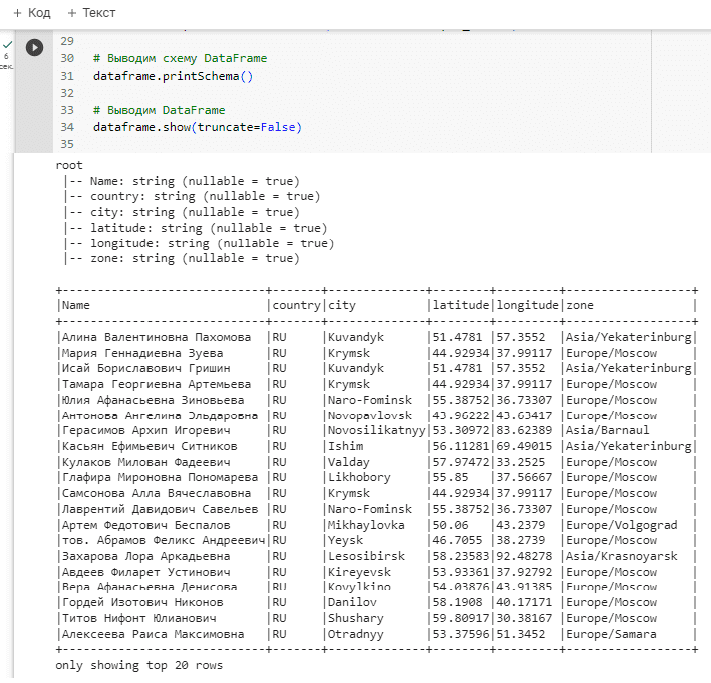
Task: Click the city cell 'Valday'
Action: [x=349, y=462]
